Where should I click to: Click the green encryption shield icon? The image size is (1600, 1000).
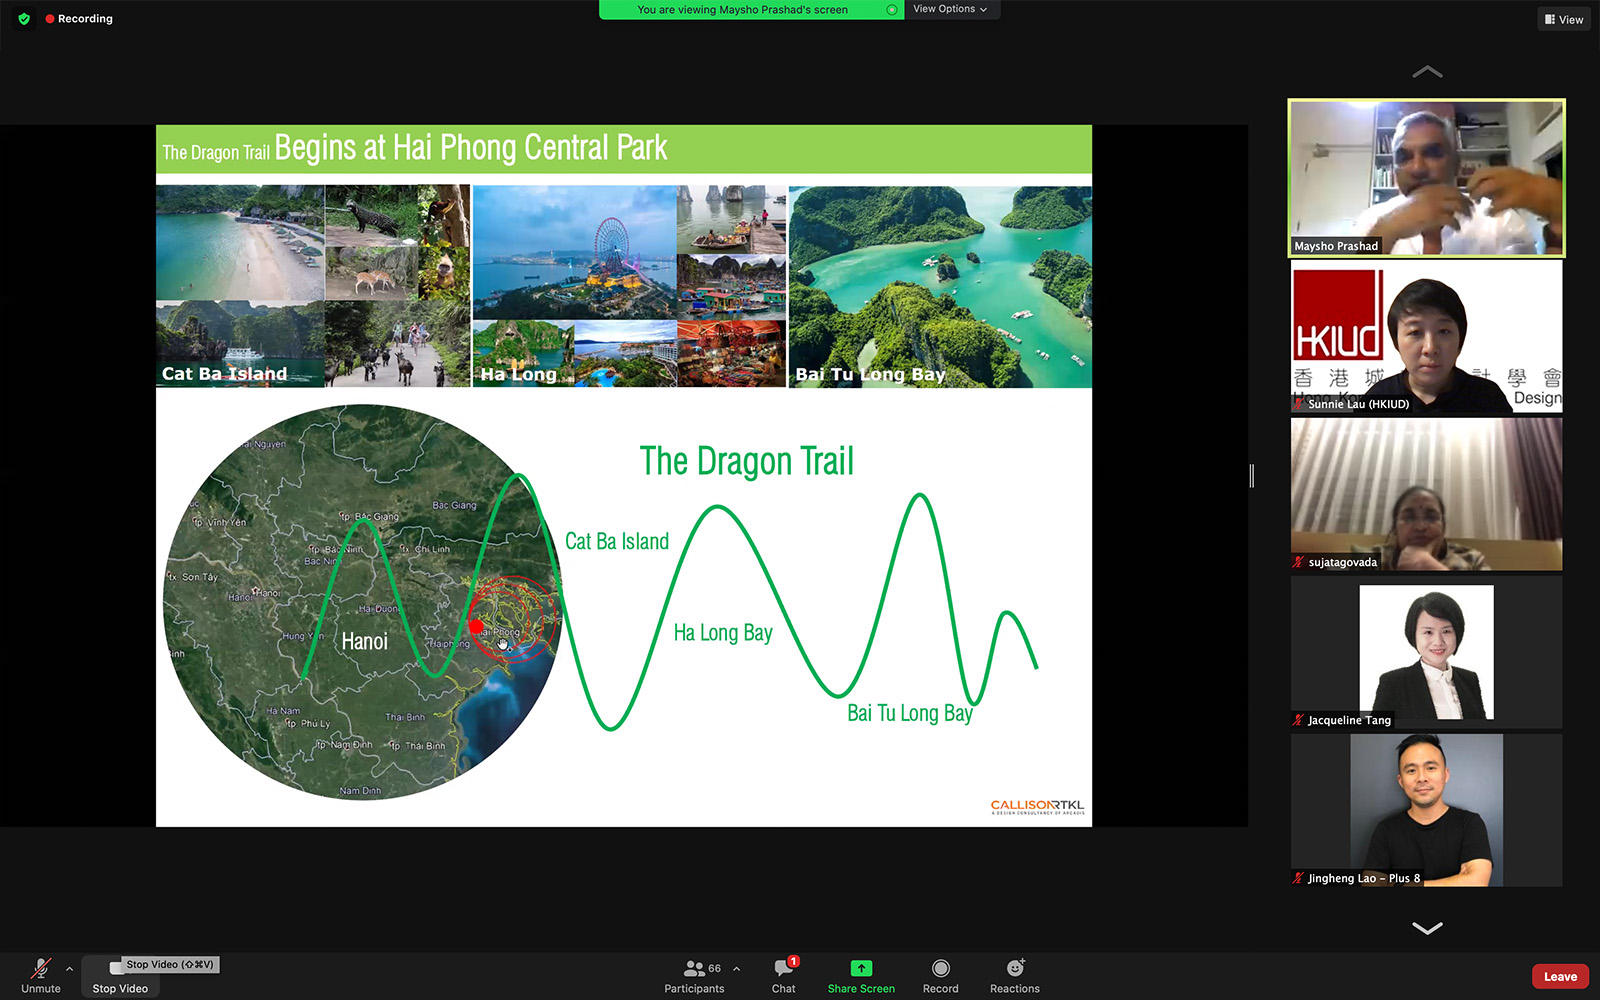click(x=24, y=19)
